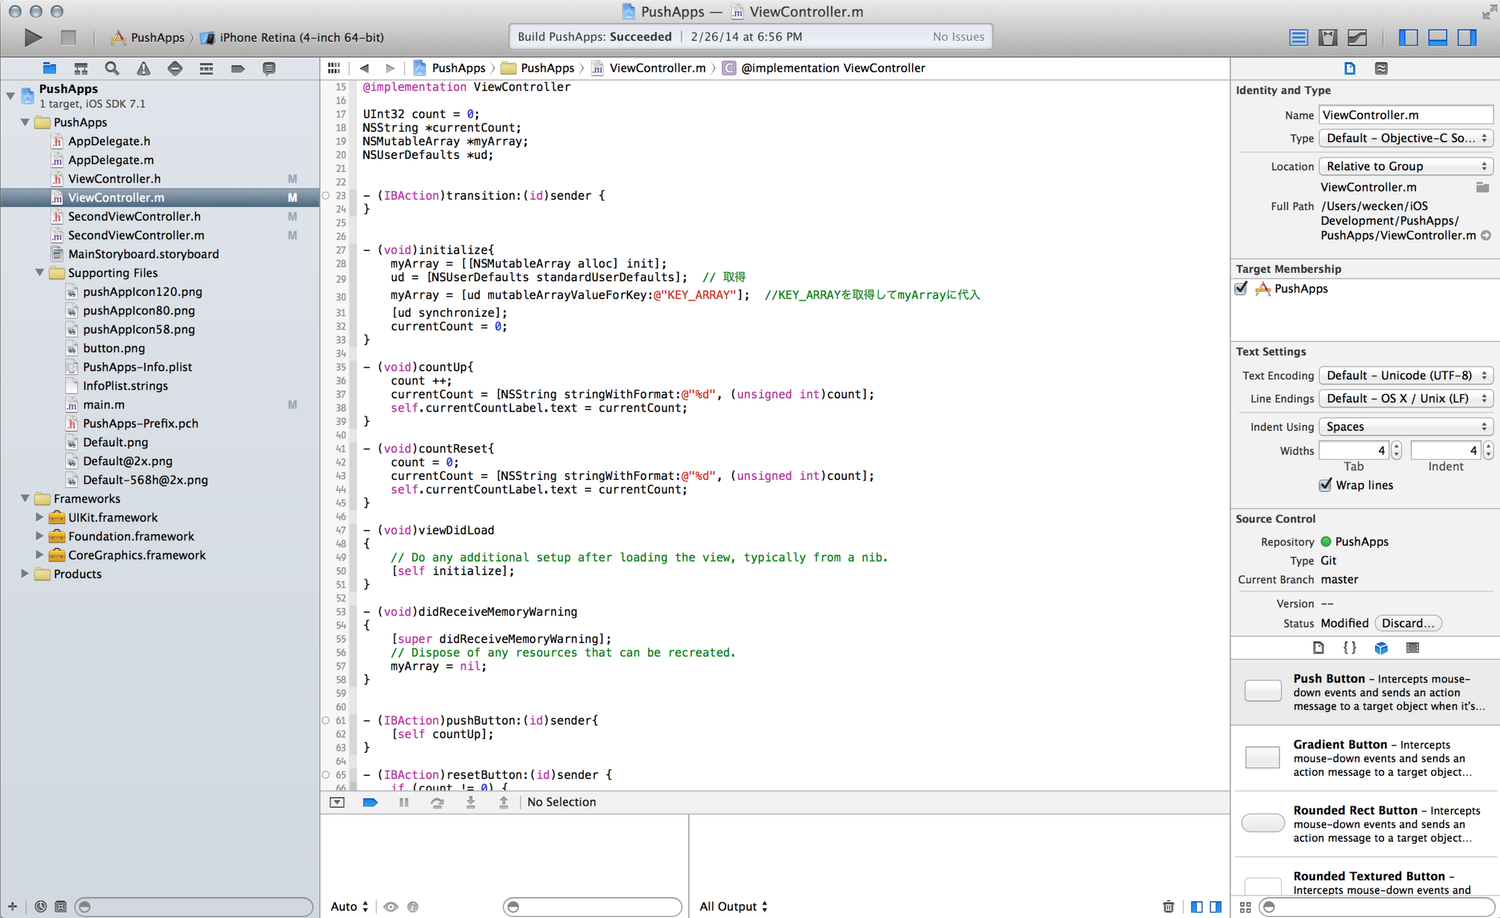
Task: Reveal full path in Finder arrow icon
Action: (1486, 236)
